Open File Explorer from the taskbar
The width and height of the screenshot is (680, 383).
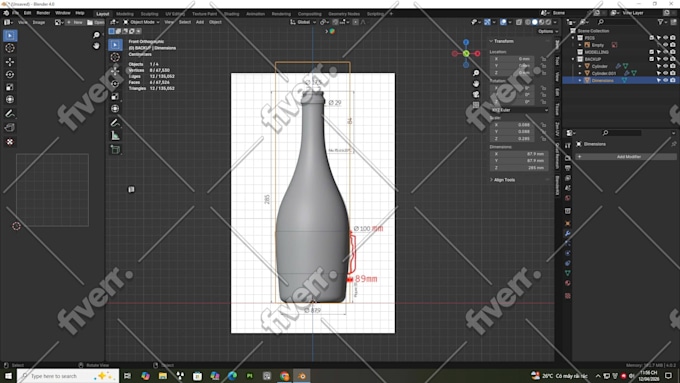pyautogui.click(x=163, y=376)
